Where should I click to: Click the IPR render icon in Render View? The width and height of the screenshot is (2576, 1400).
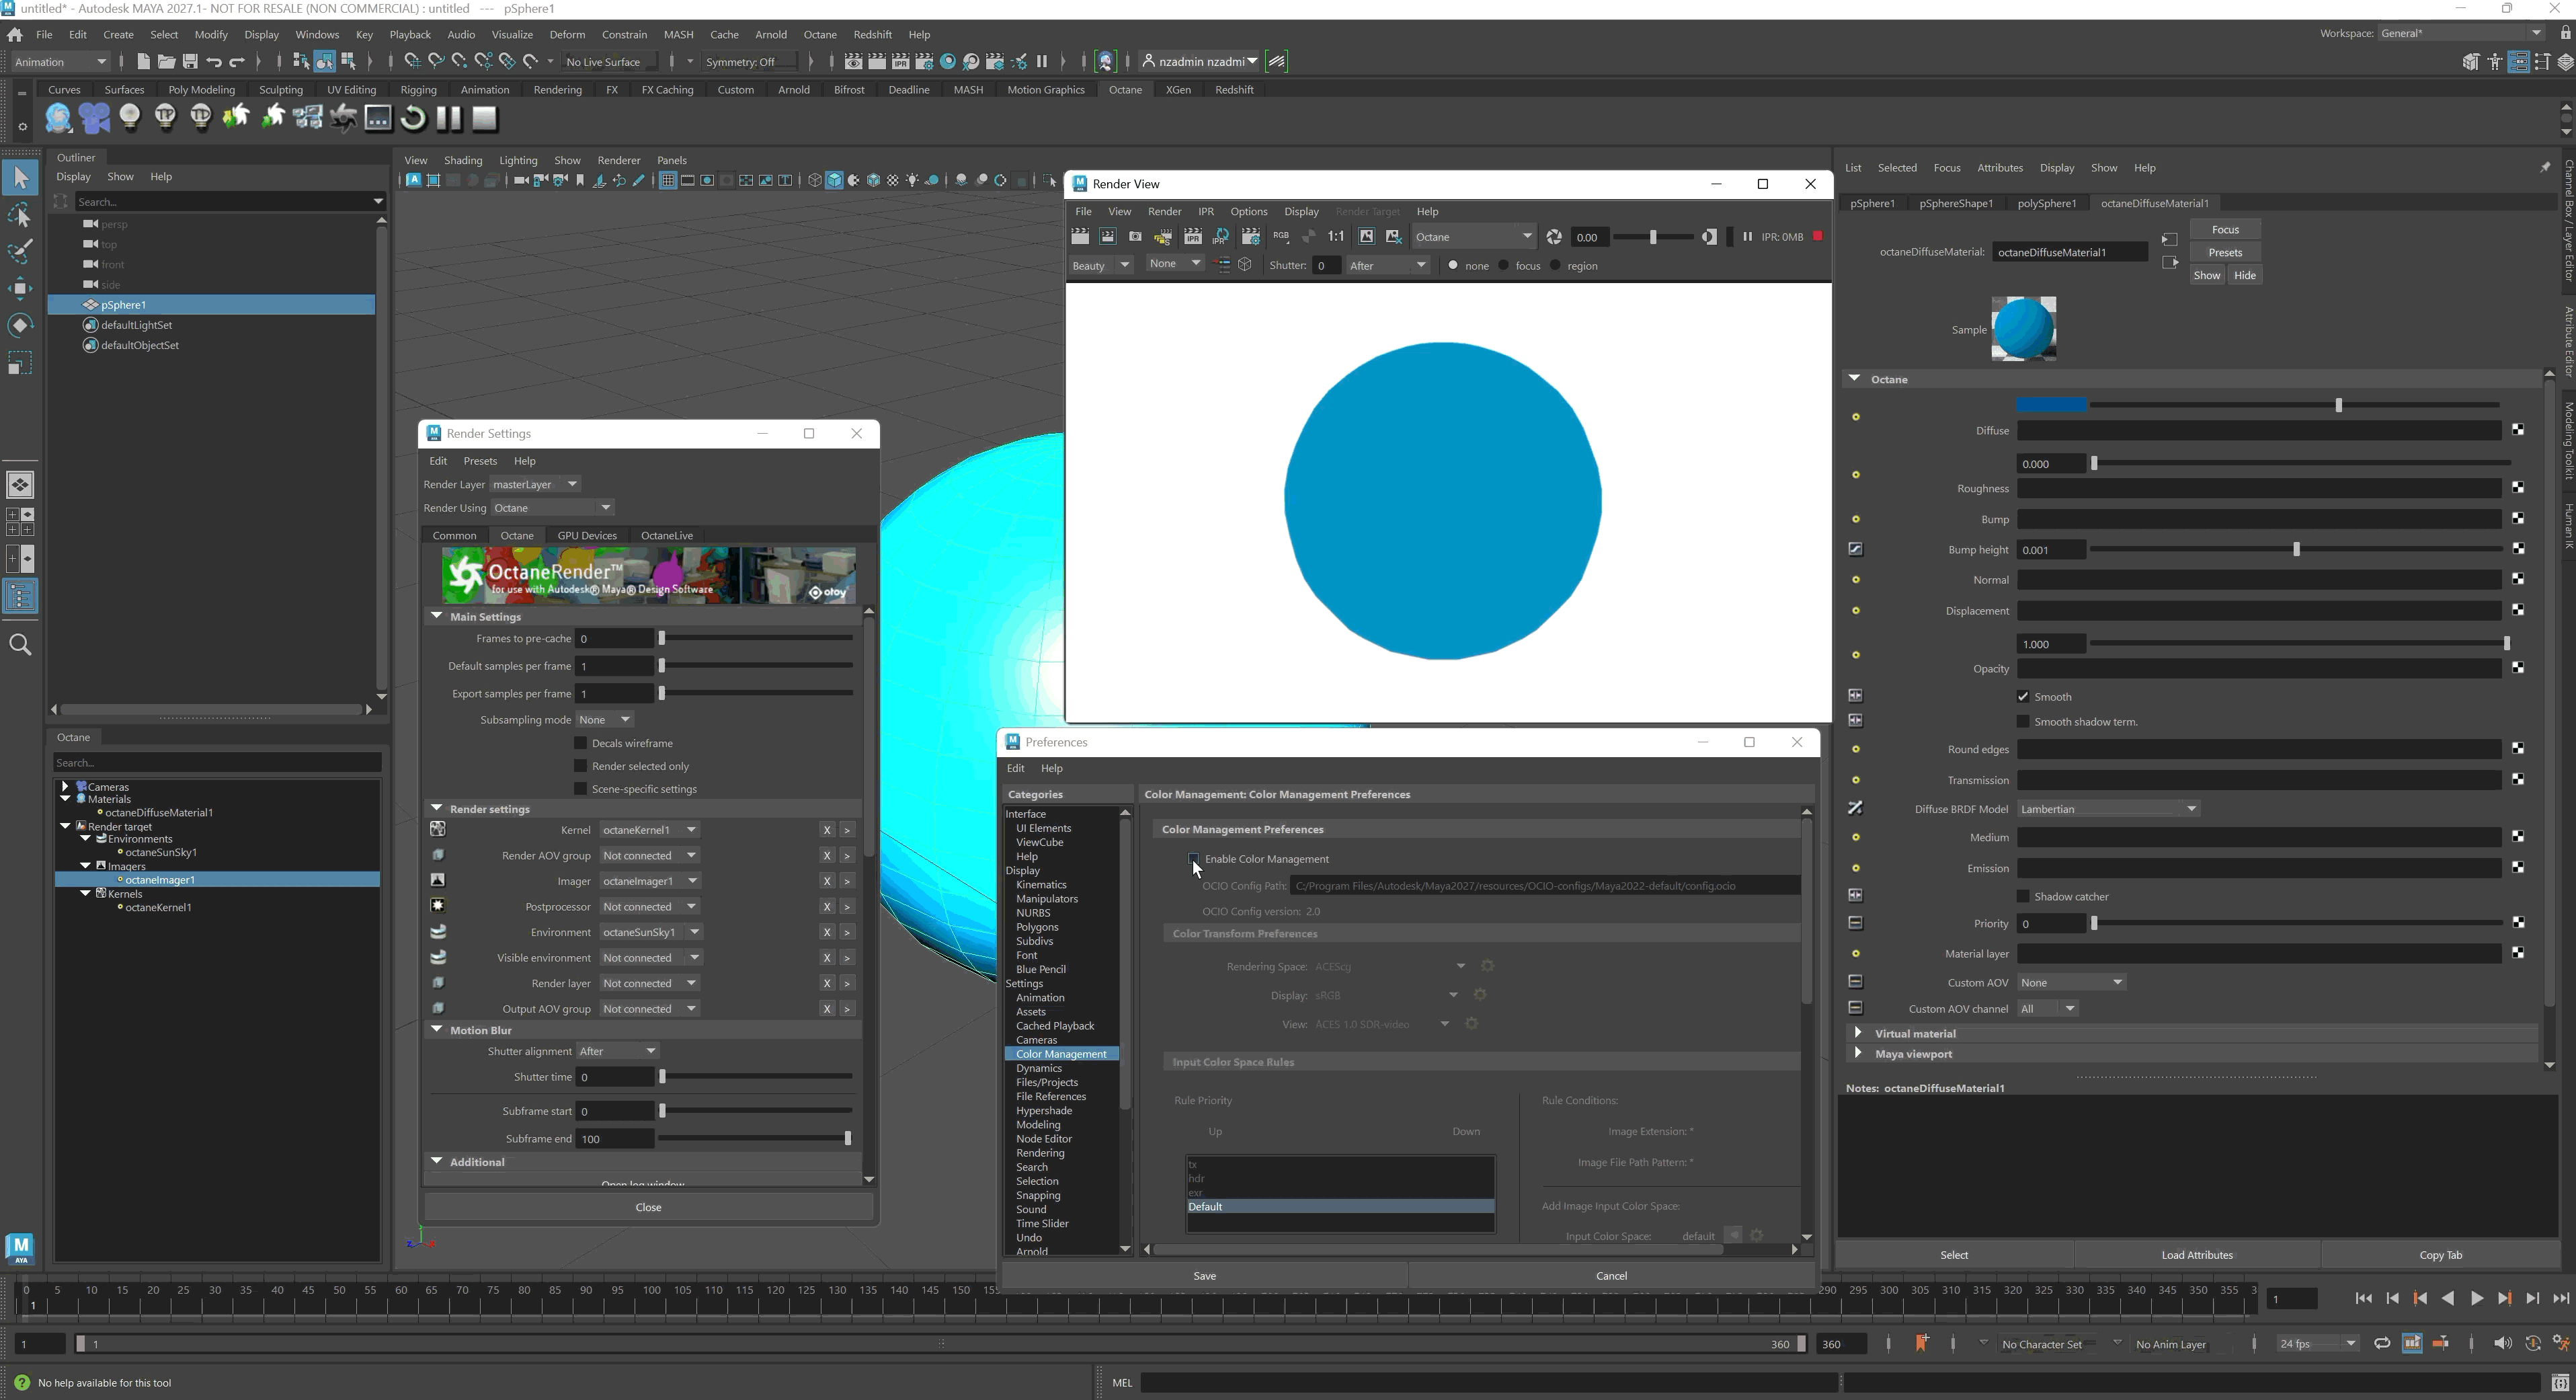tap(1193, 237)
